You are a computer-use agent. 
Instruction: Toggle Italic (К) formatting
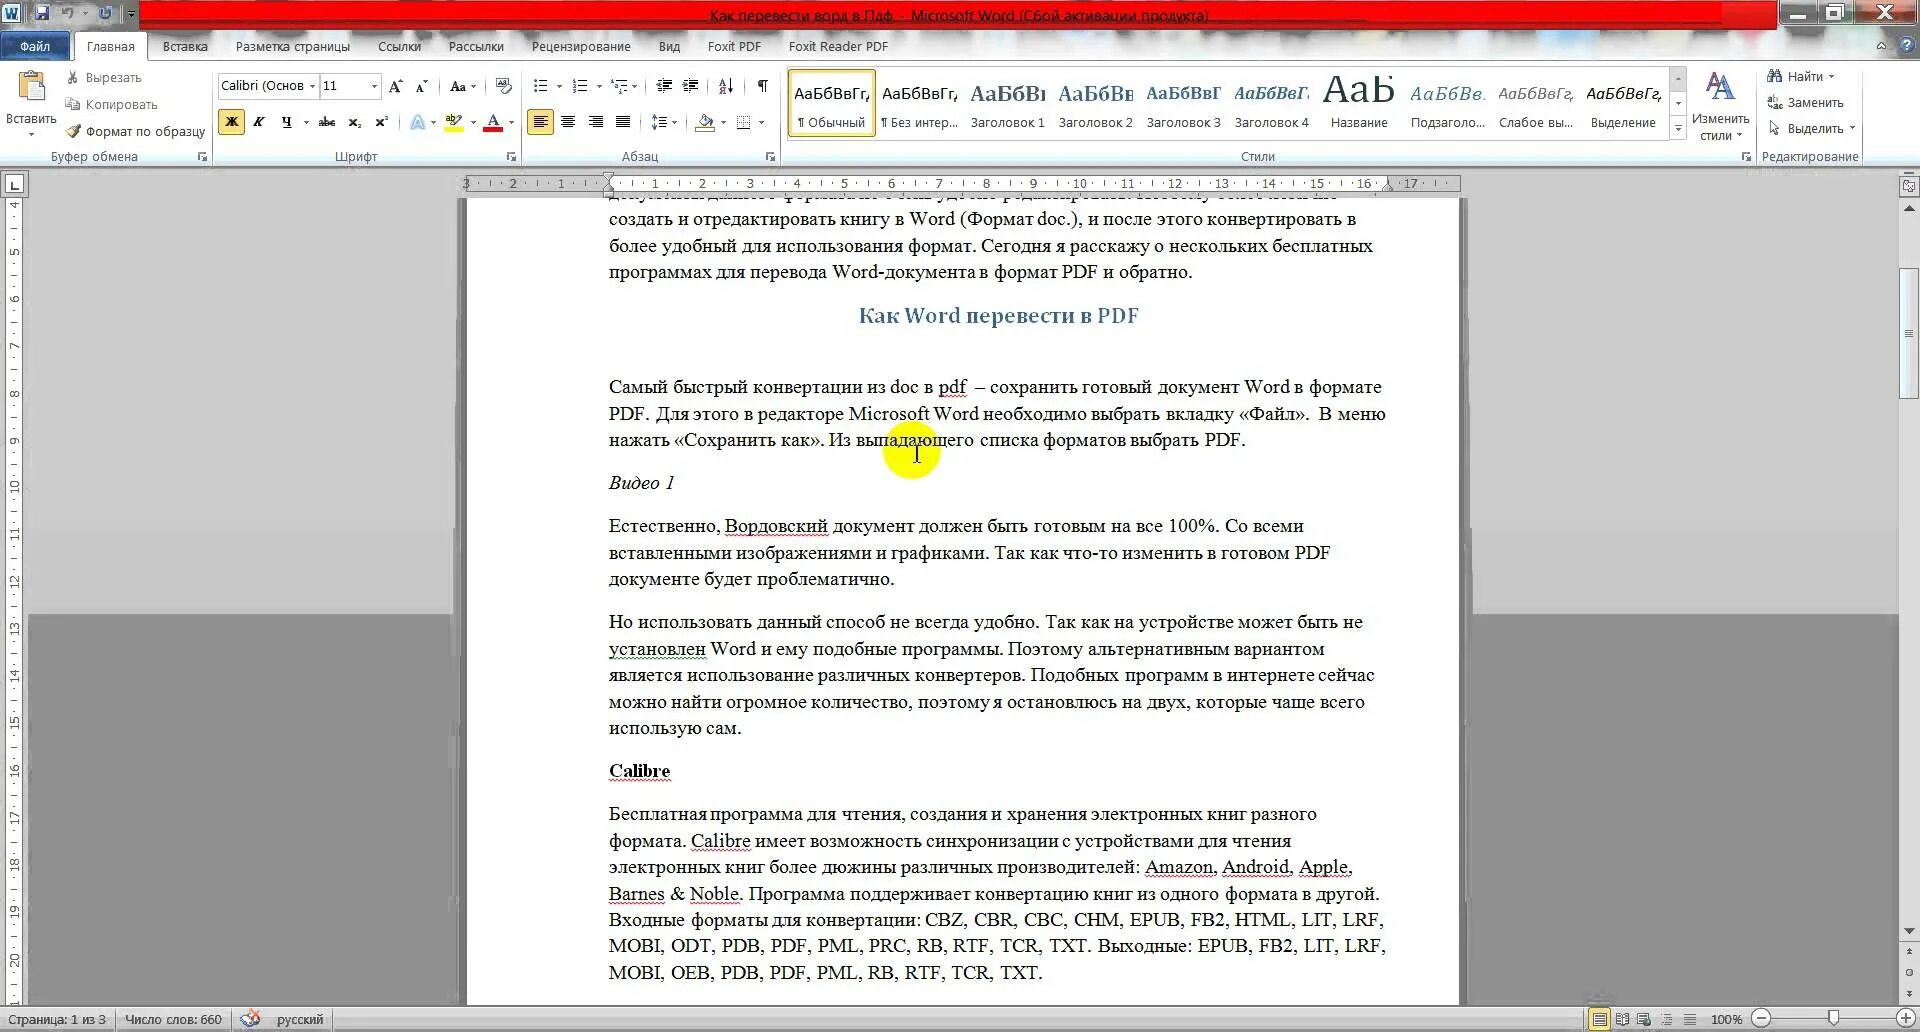click(x=258, y=122)
